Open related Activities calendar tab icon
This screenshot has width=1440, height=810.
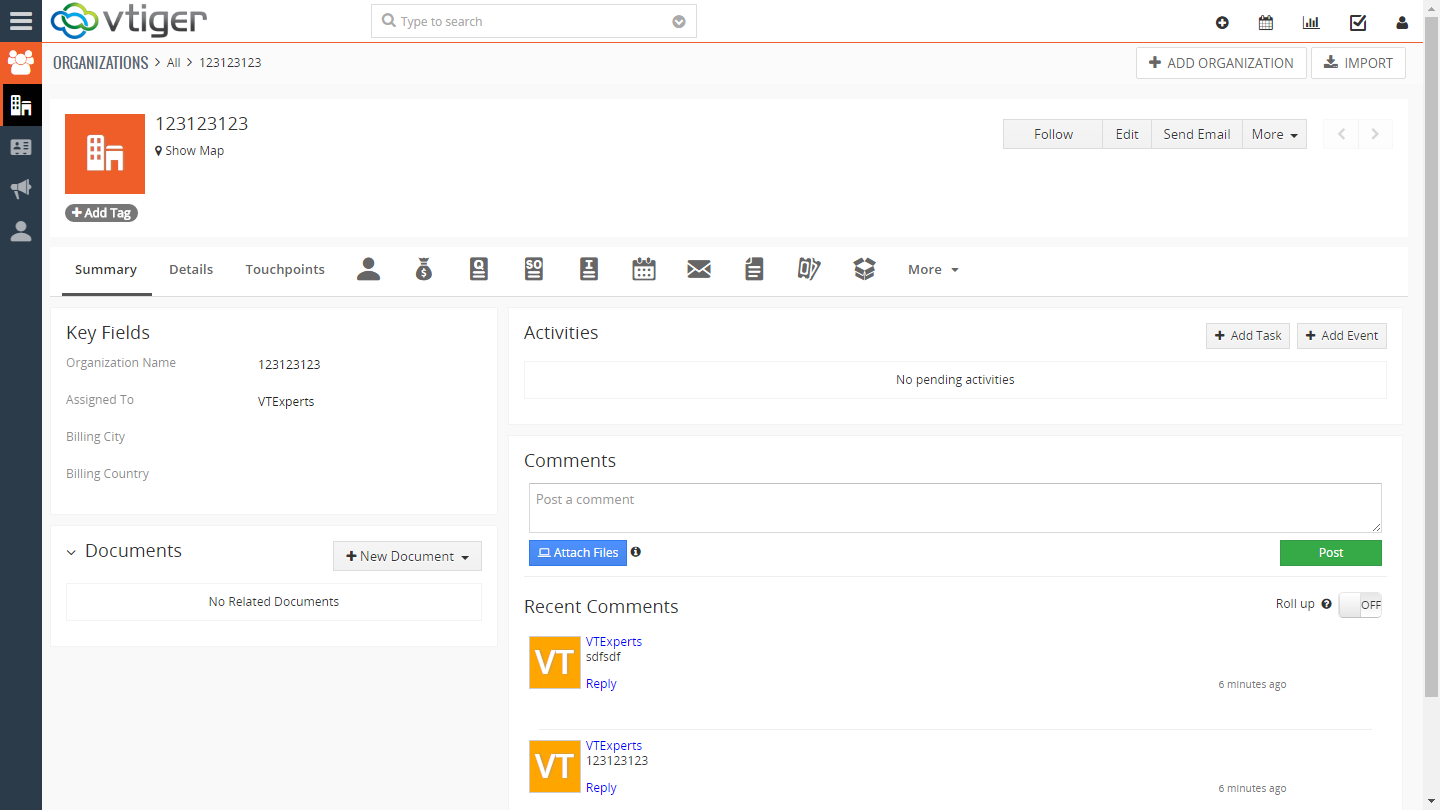(644, 269)
